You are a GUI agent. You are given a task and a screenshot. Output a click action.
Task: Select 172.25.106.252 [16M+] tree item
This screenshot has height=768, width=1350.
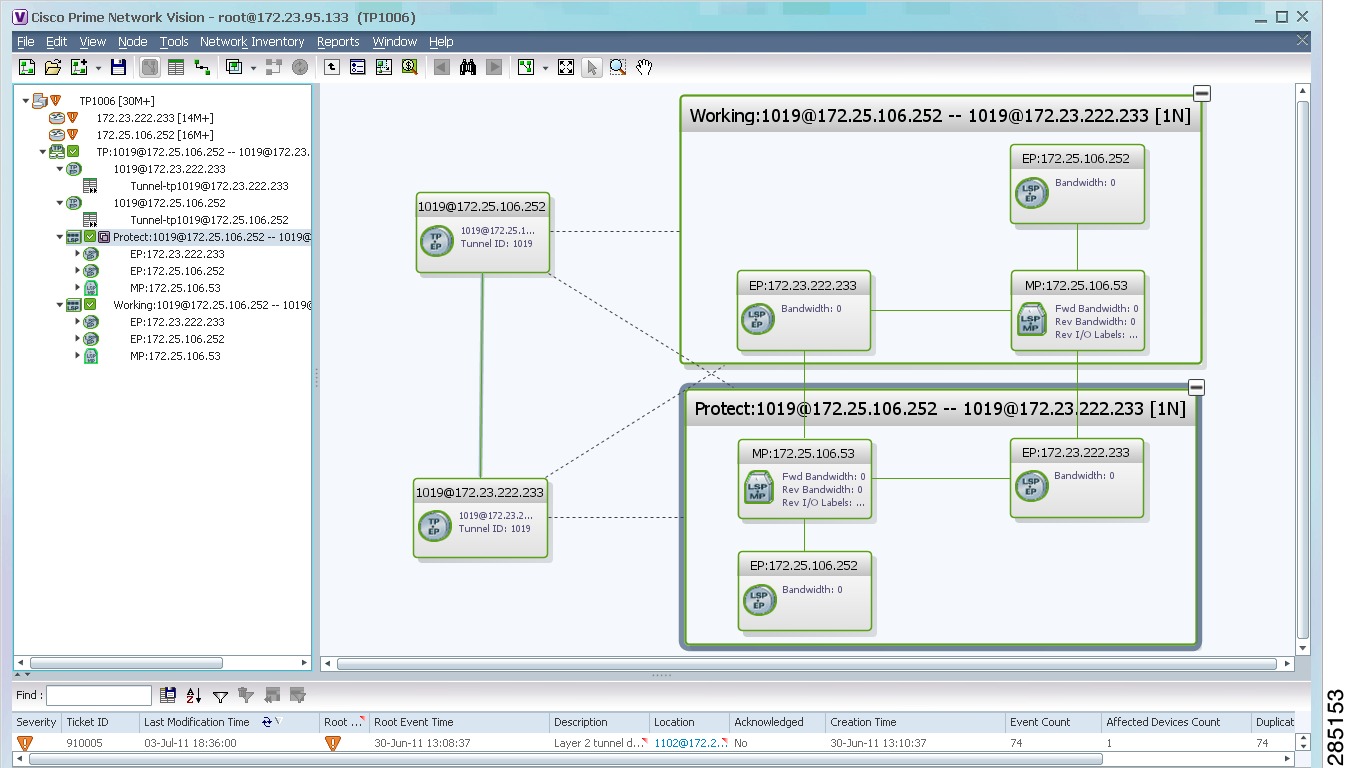pos(155,135)
